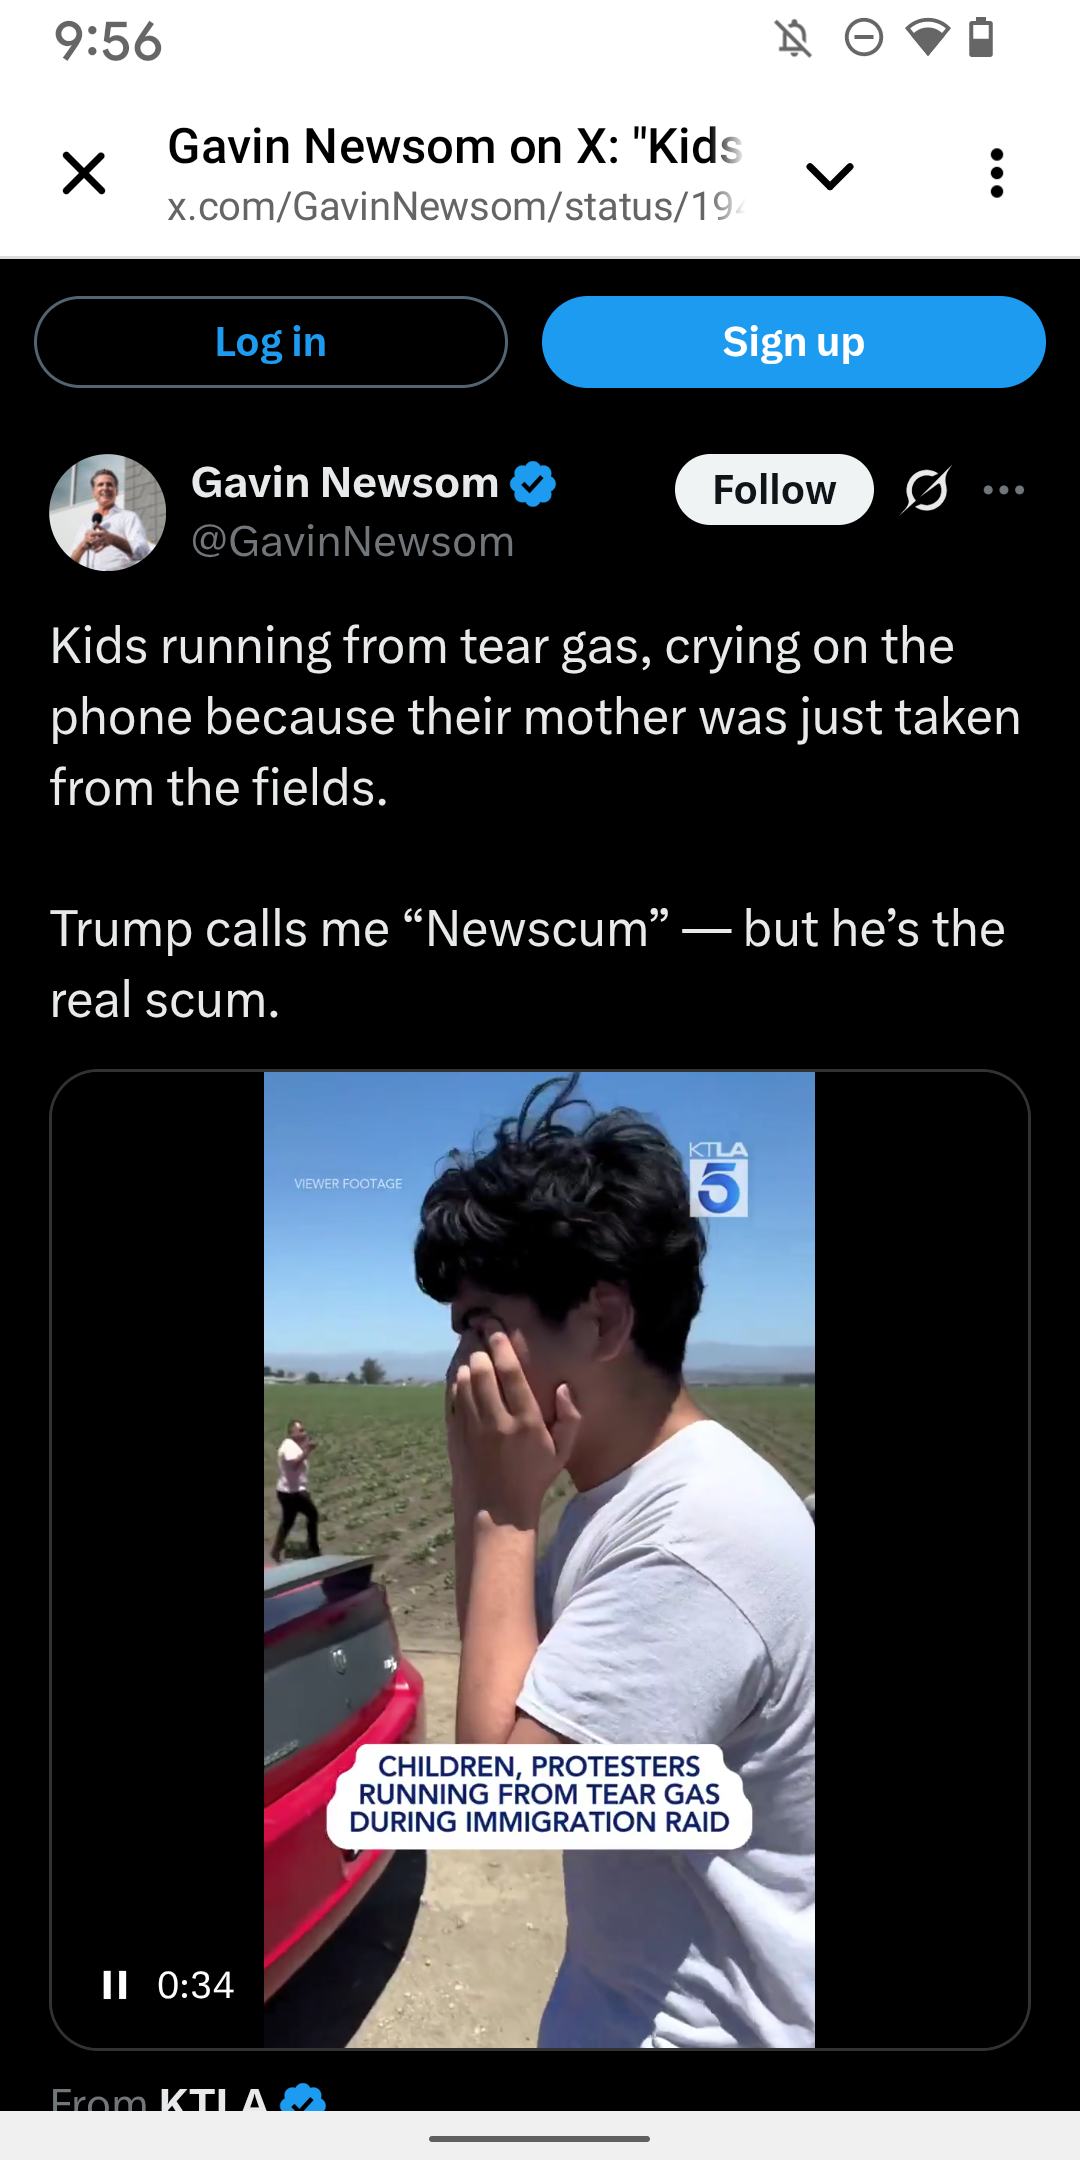
Task: Open the three-dot browser menu
Action: pos(996,174)
